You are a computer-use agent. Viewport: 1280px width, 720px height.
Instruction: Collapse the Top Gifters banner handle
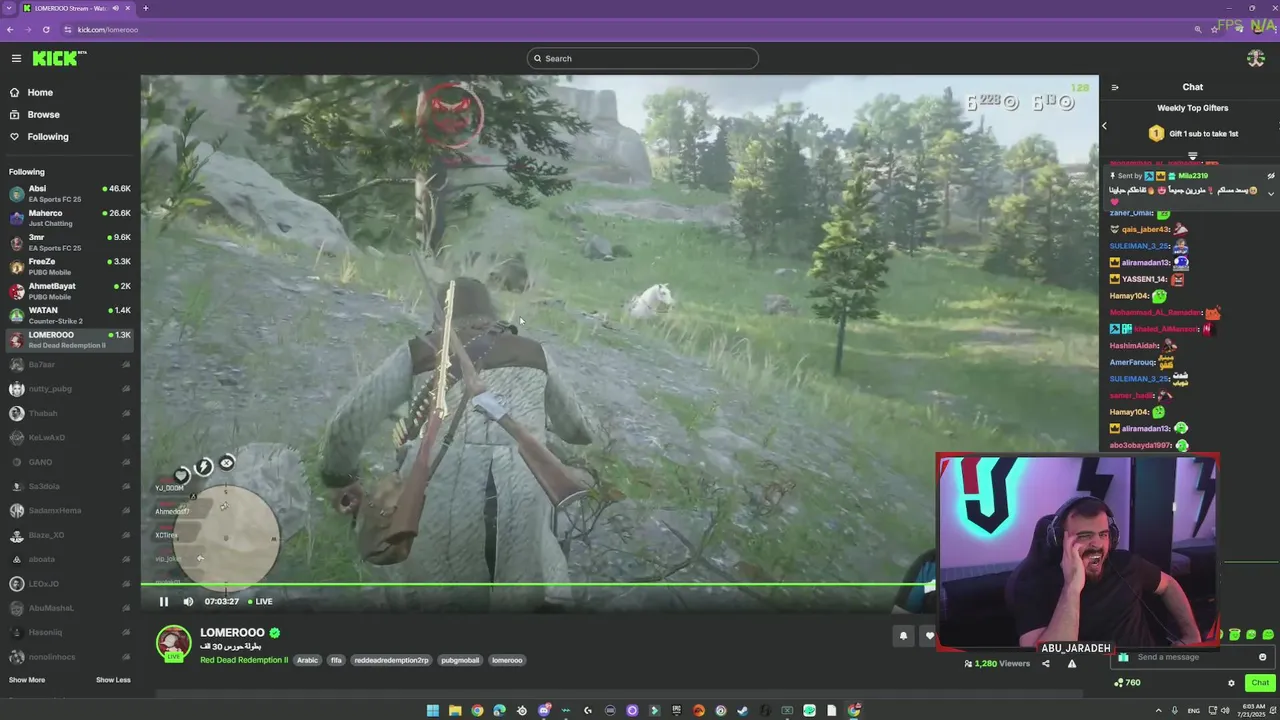(x=1192, y=155)
